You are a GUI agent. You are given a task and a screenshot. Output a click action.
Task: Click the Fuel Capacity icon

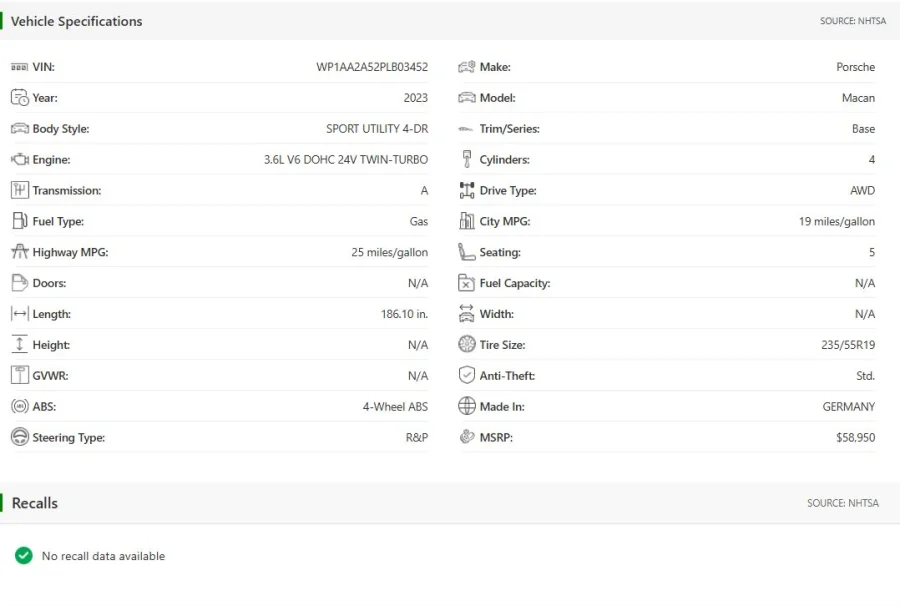[x=467, y=283]
